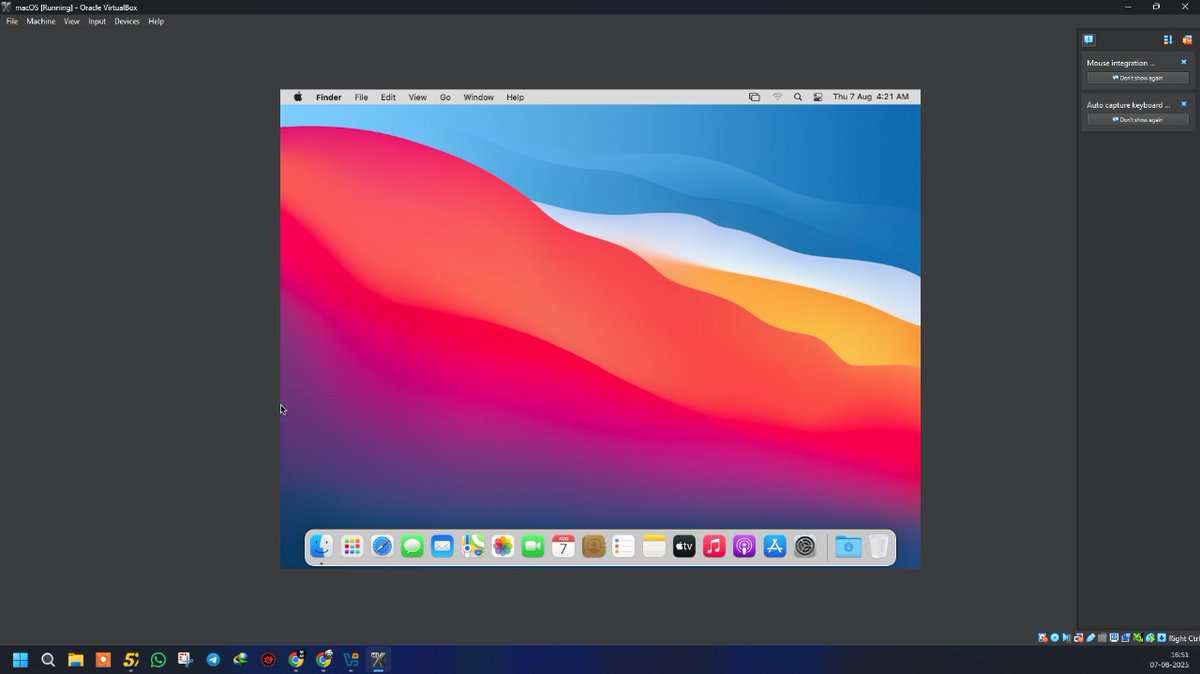1200x674 pixels.
Task: Open Spotlight search in macOS menu bar
Action: tap(798, 97)
